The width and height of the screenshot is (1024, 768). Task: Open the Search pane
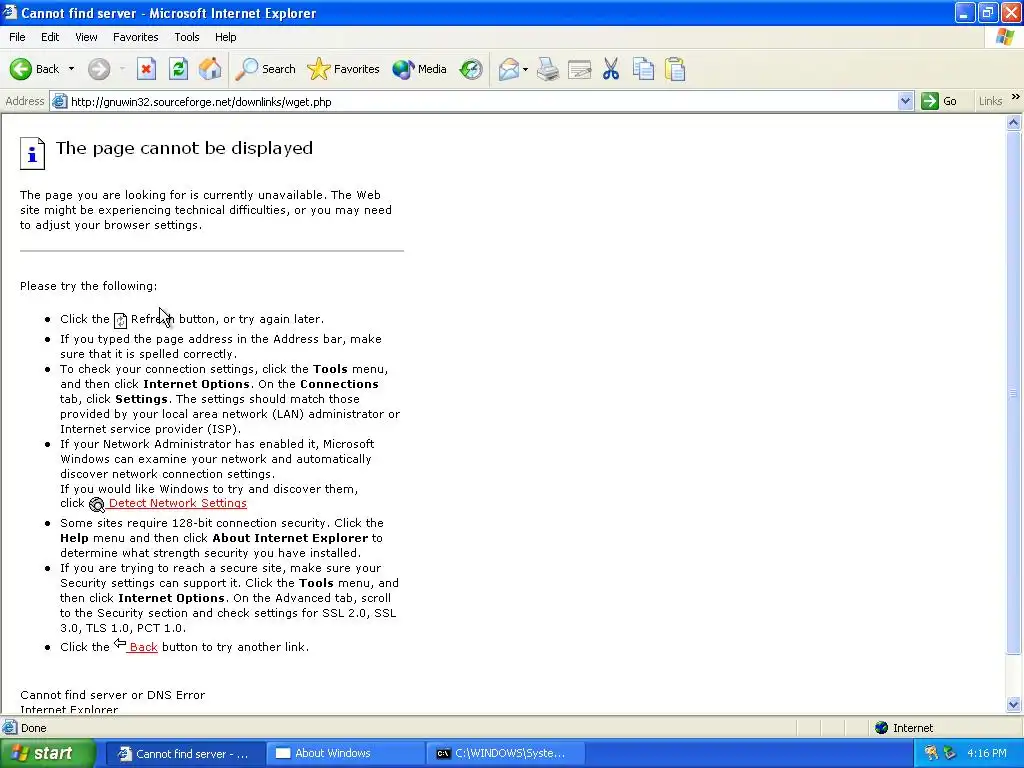click(265, 69)
